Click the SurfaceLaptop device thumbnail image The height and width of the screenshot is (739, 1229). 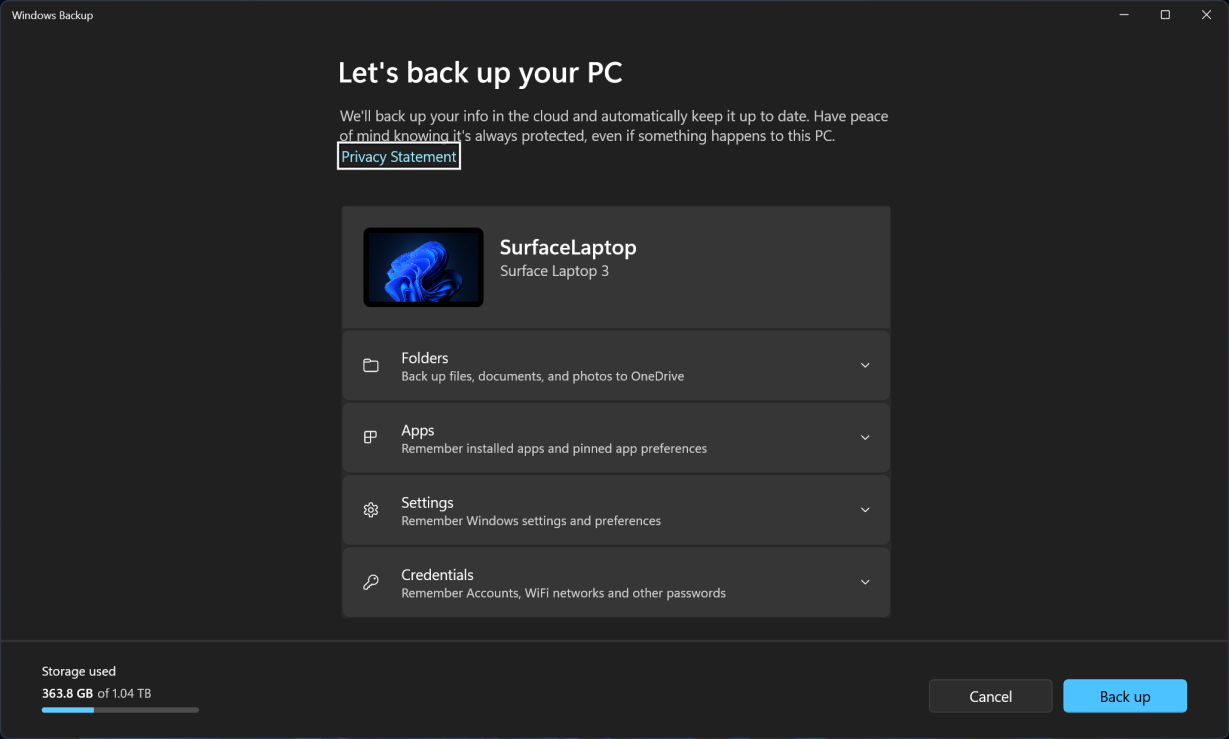tap(423, 267)
